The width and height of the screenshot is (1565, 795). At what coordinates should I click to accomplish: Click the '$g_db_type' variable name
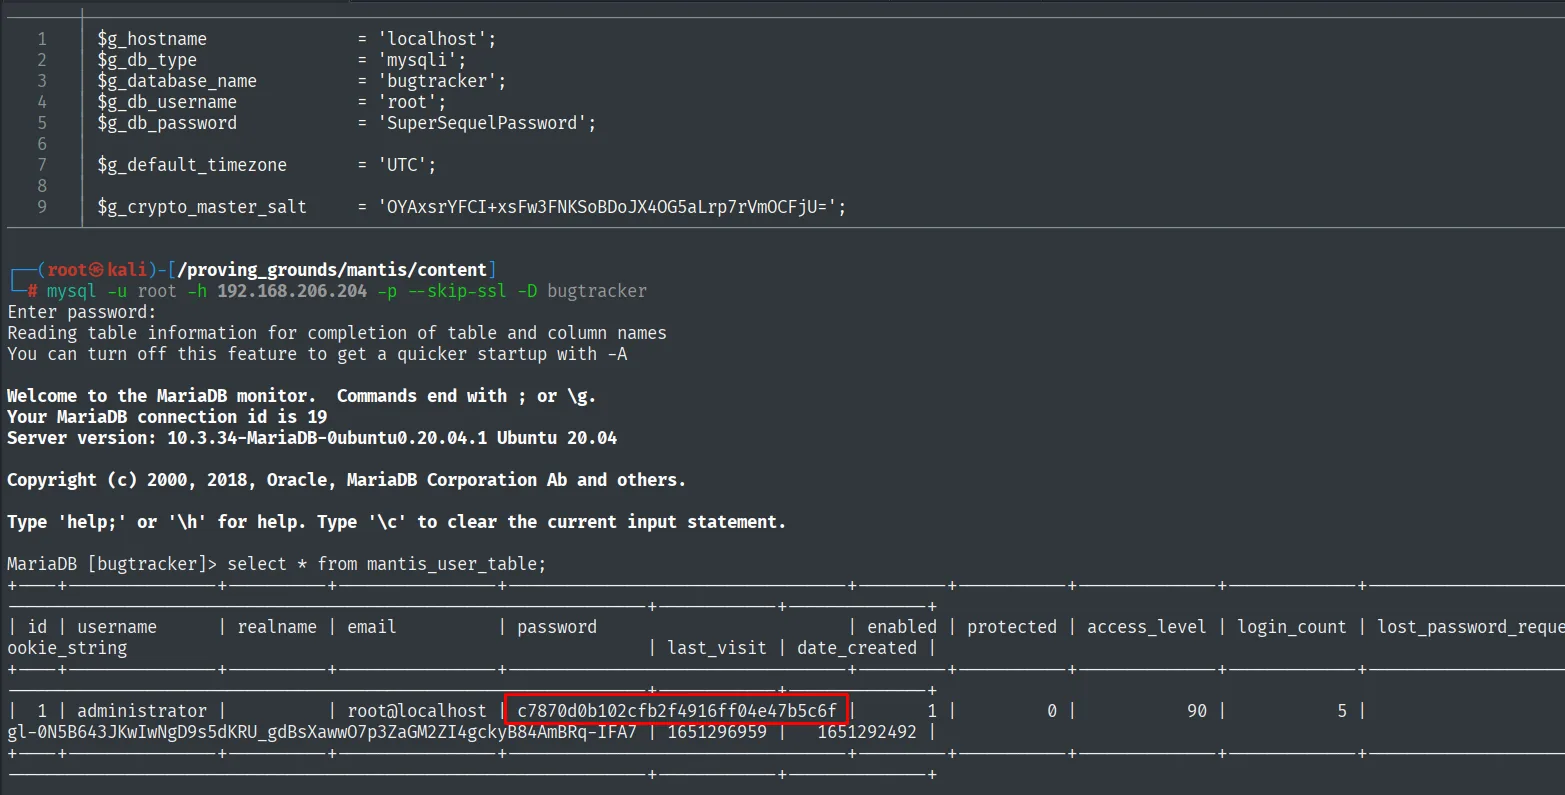pos(147,60)
